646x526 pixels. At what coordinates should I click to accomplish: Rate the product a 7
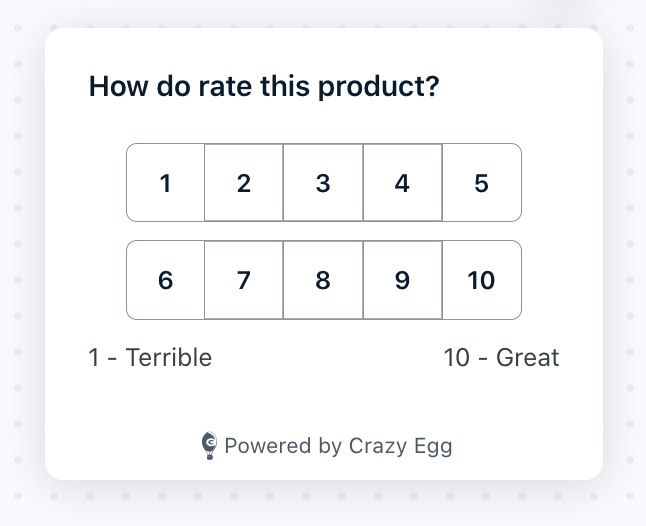(244, 280)
